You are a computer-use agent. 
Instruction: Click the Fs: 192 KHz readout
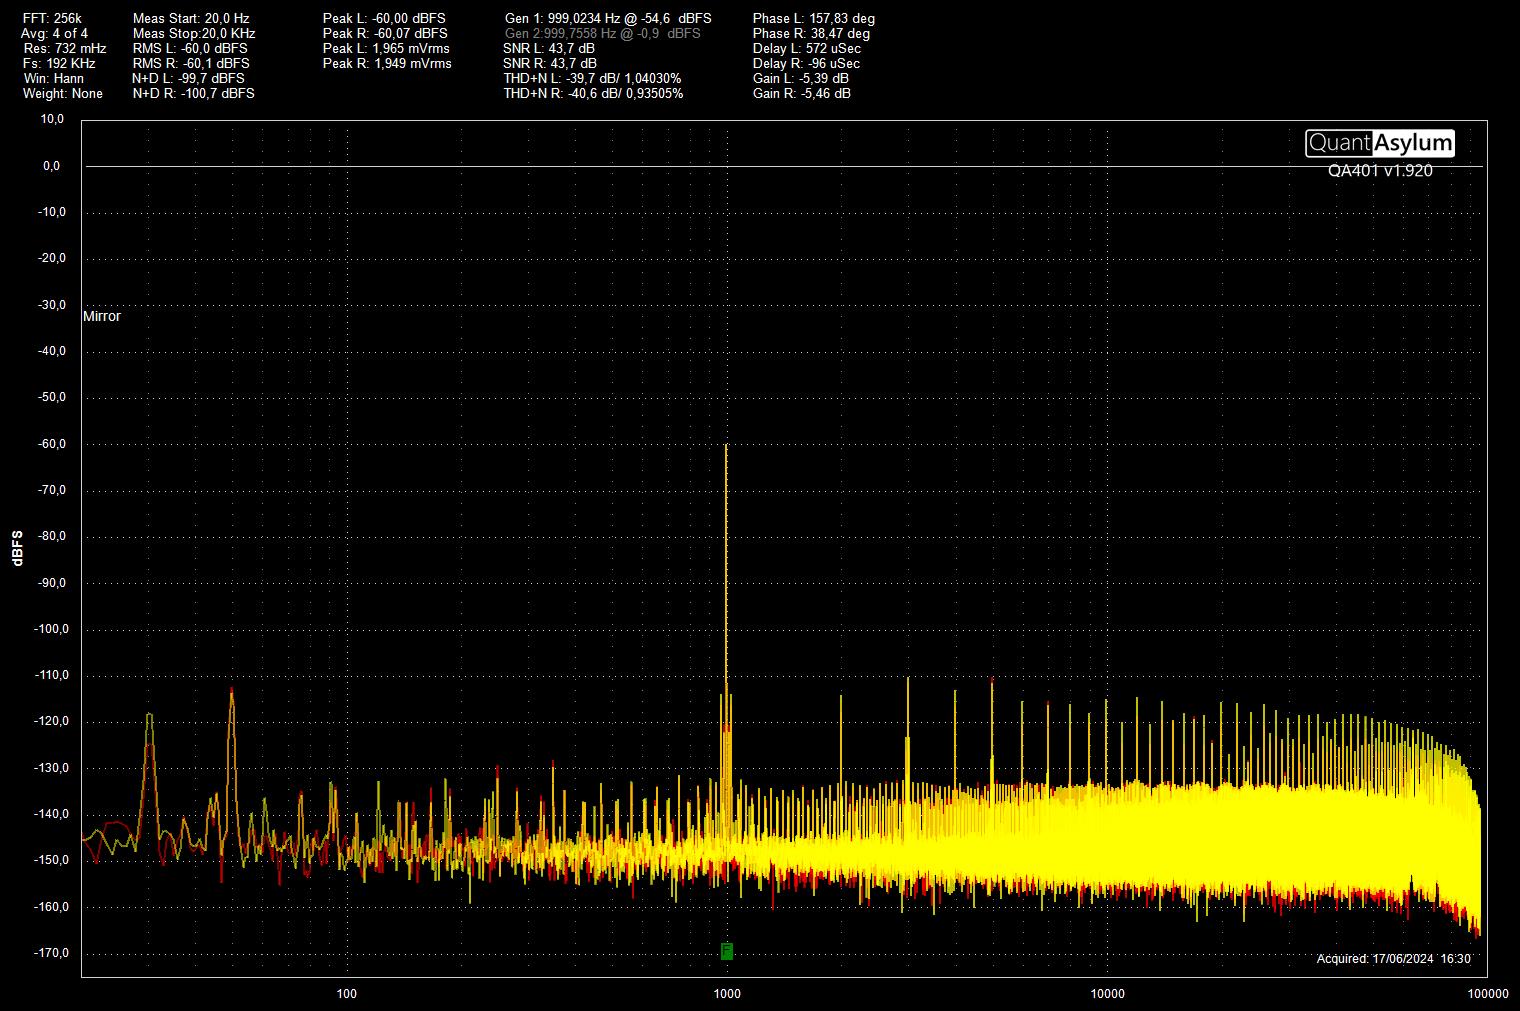[59, 63]
